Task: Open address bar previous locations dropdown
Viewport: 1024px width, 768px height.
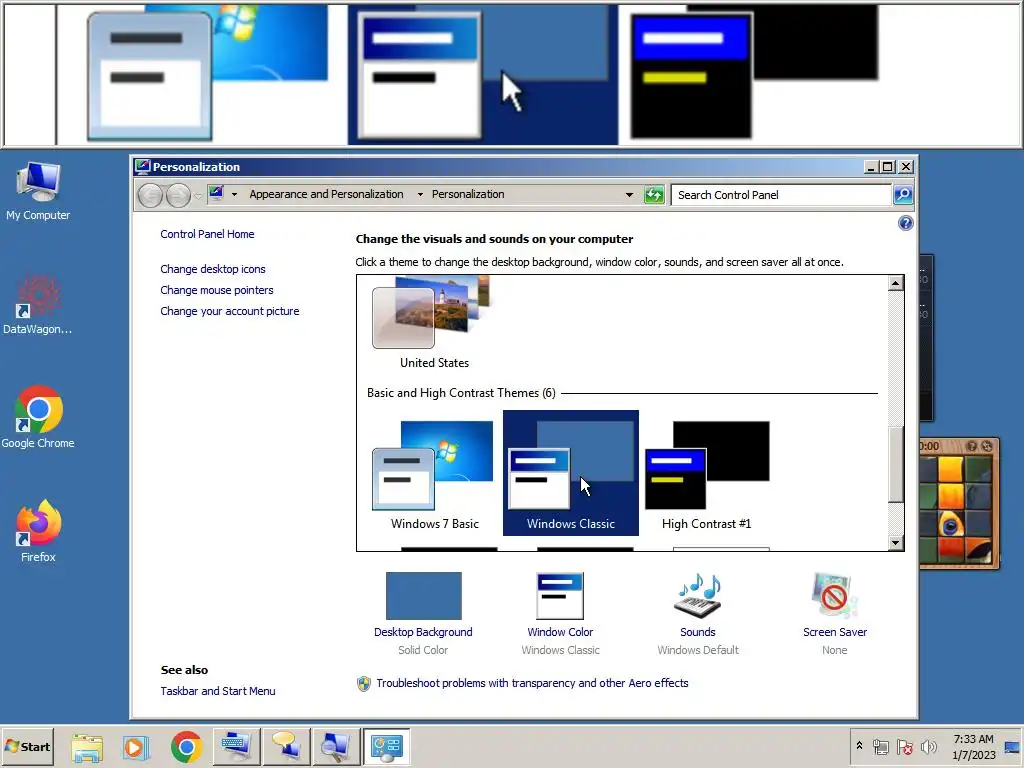Action: [629, 195]
